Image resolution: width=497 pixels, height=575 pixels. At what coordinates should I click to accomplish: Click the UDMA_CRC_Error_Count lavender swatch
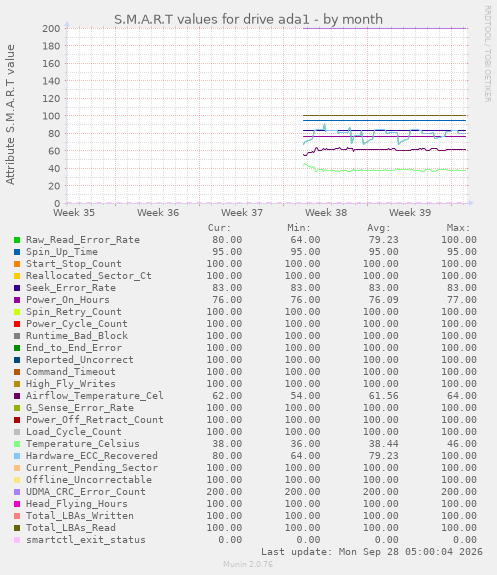point(17,492)
